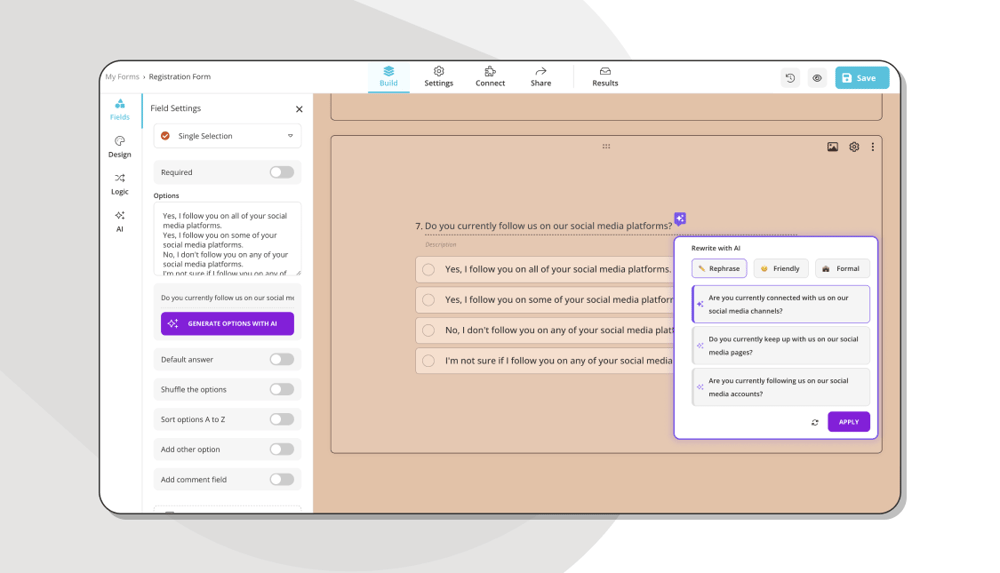
Task: Enable Shuffle the options toggle
Action: pos(281,389)
